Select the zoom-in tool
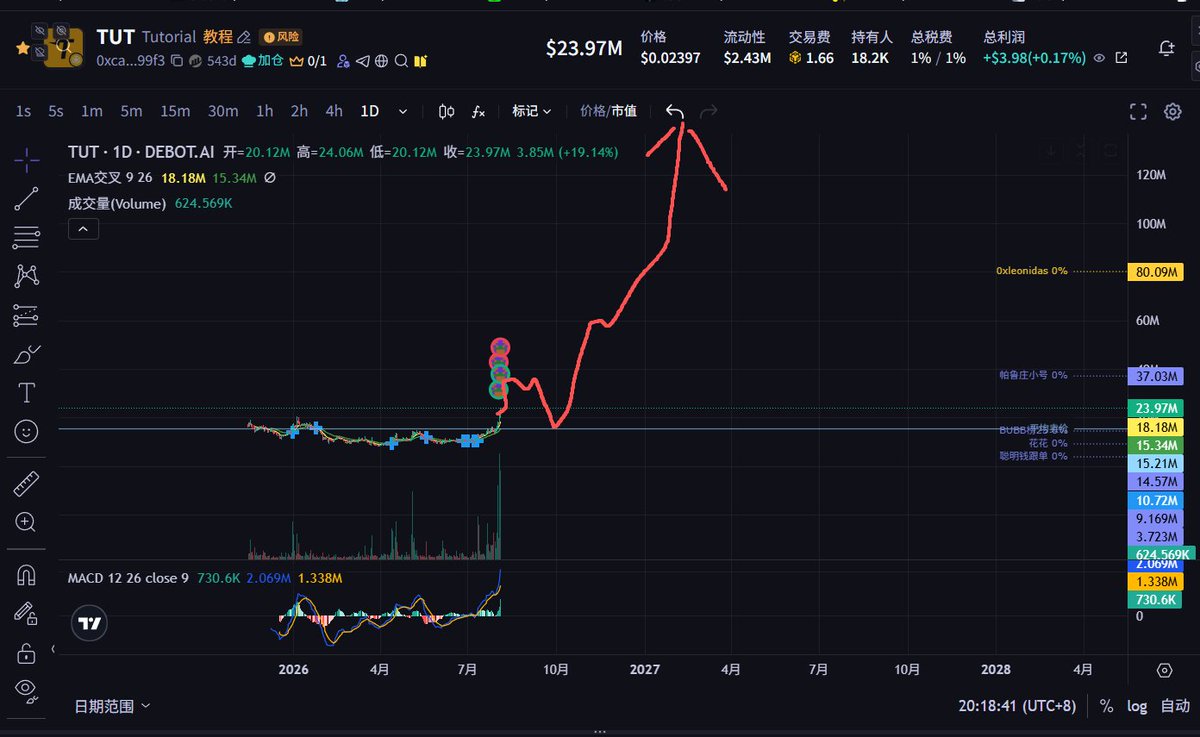Viewport: 1200px width, 737px height. (x=27, y=522)
